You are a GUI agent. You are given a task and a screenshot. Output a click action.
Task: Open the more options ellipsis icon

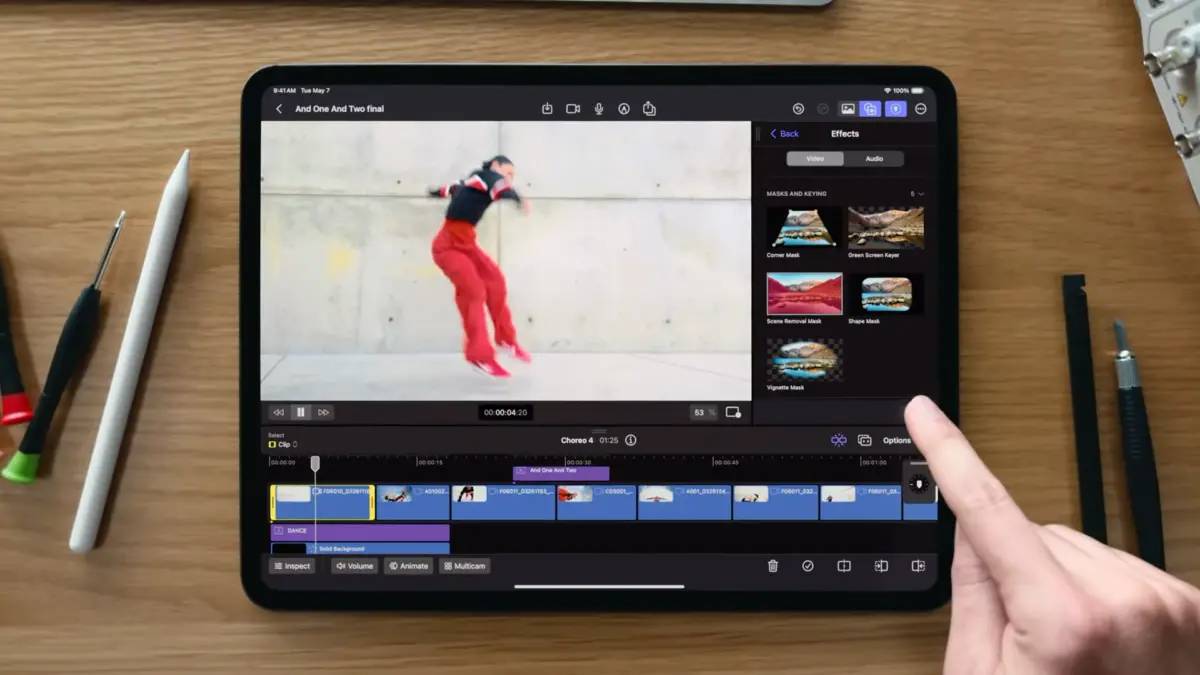click(x=921, y=109)
